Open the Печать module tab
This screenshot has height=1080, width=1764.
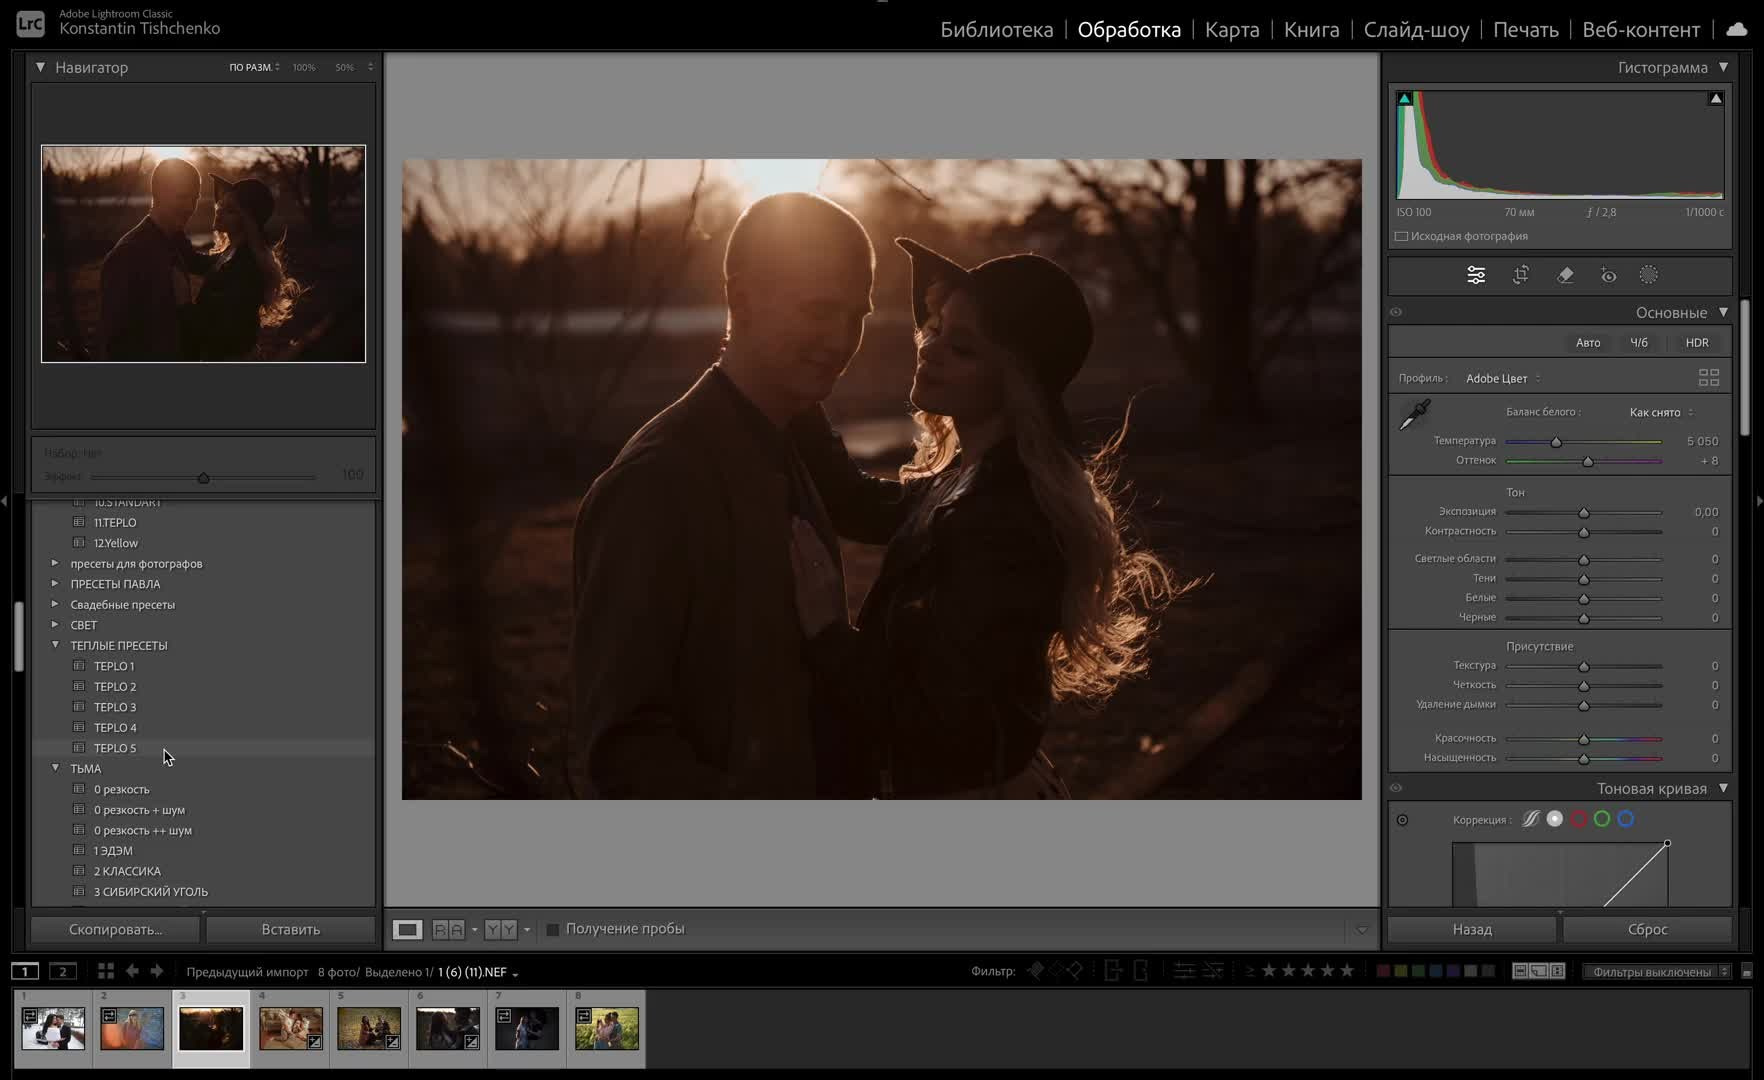[1525, 30]
